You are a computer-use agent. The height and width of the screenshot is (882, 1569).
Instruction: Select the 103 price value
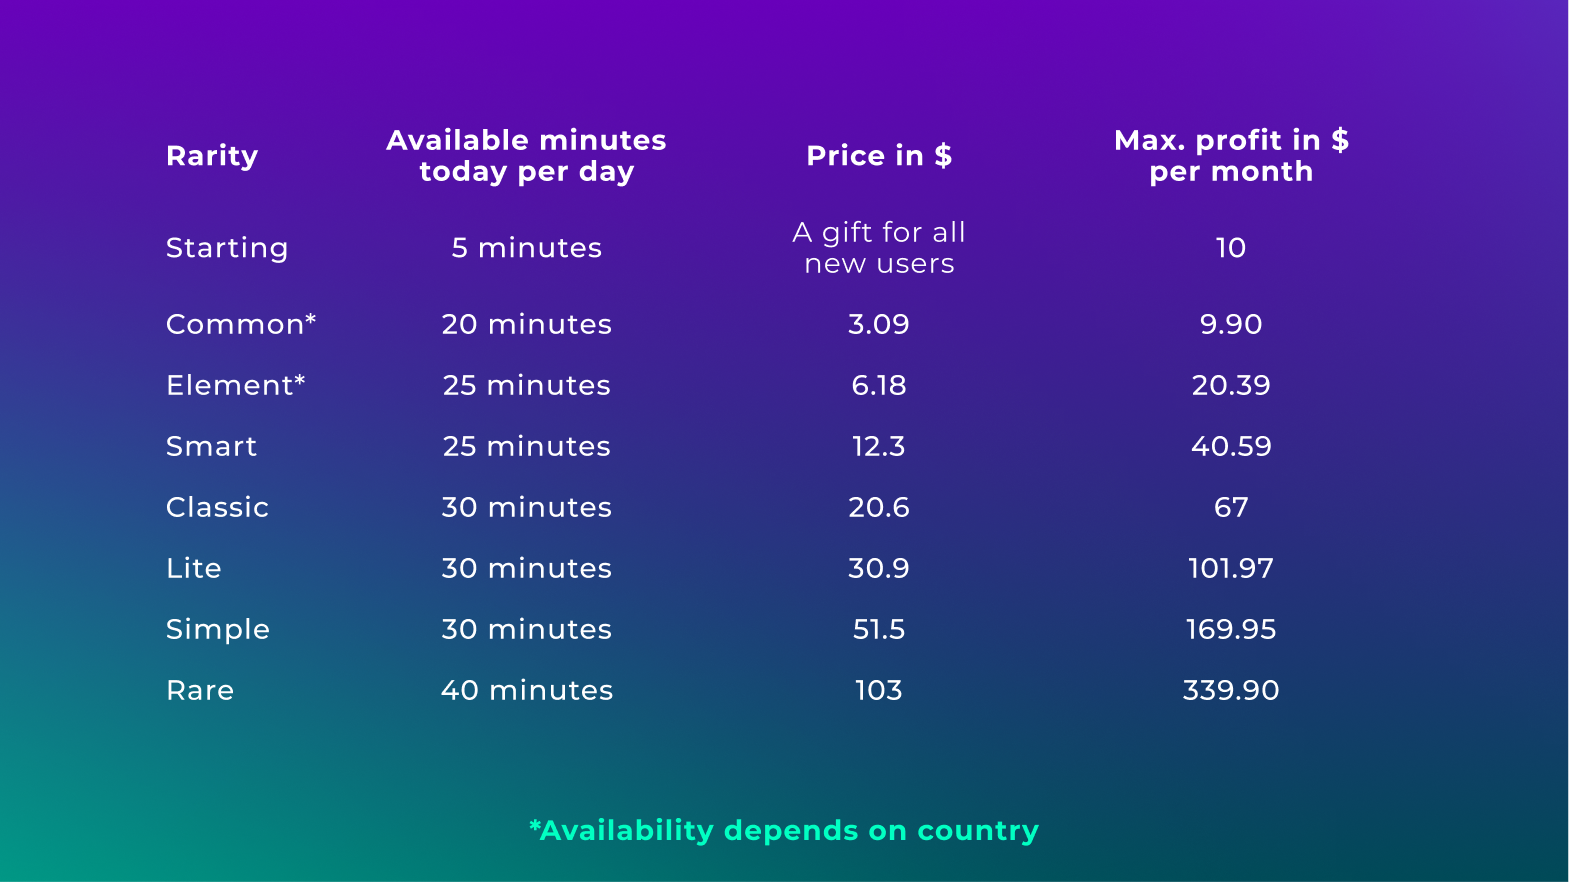(879, 690)
